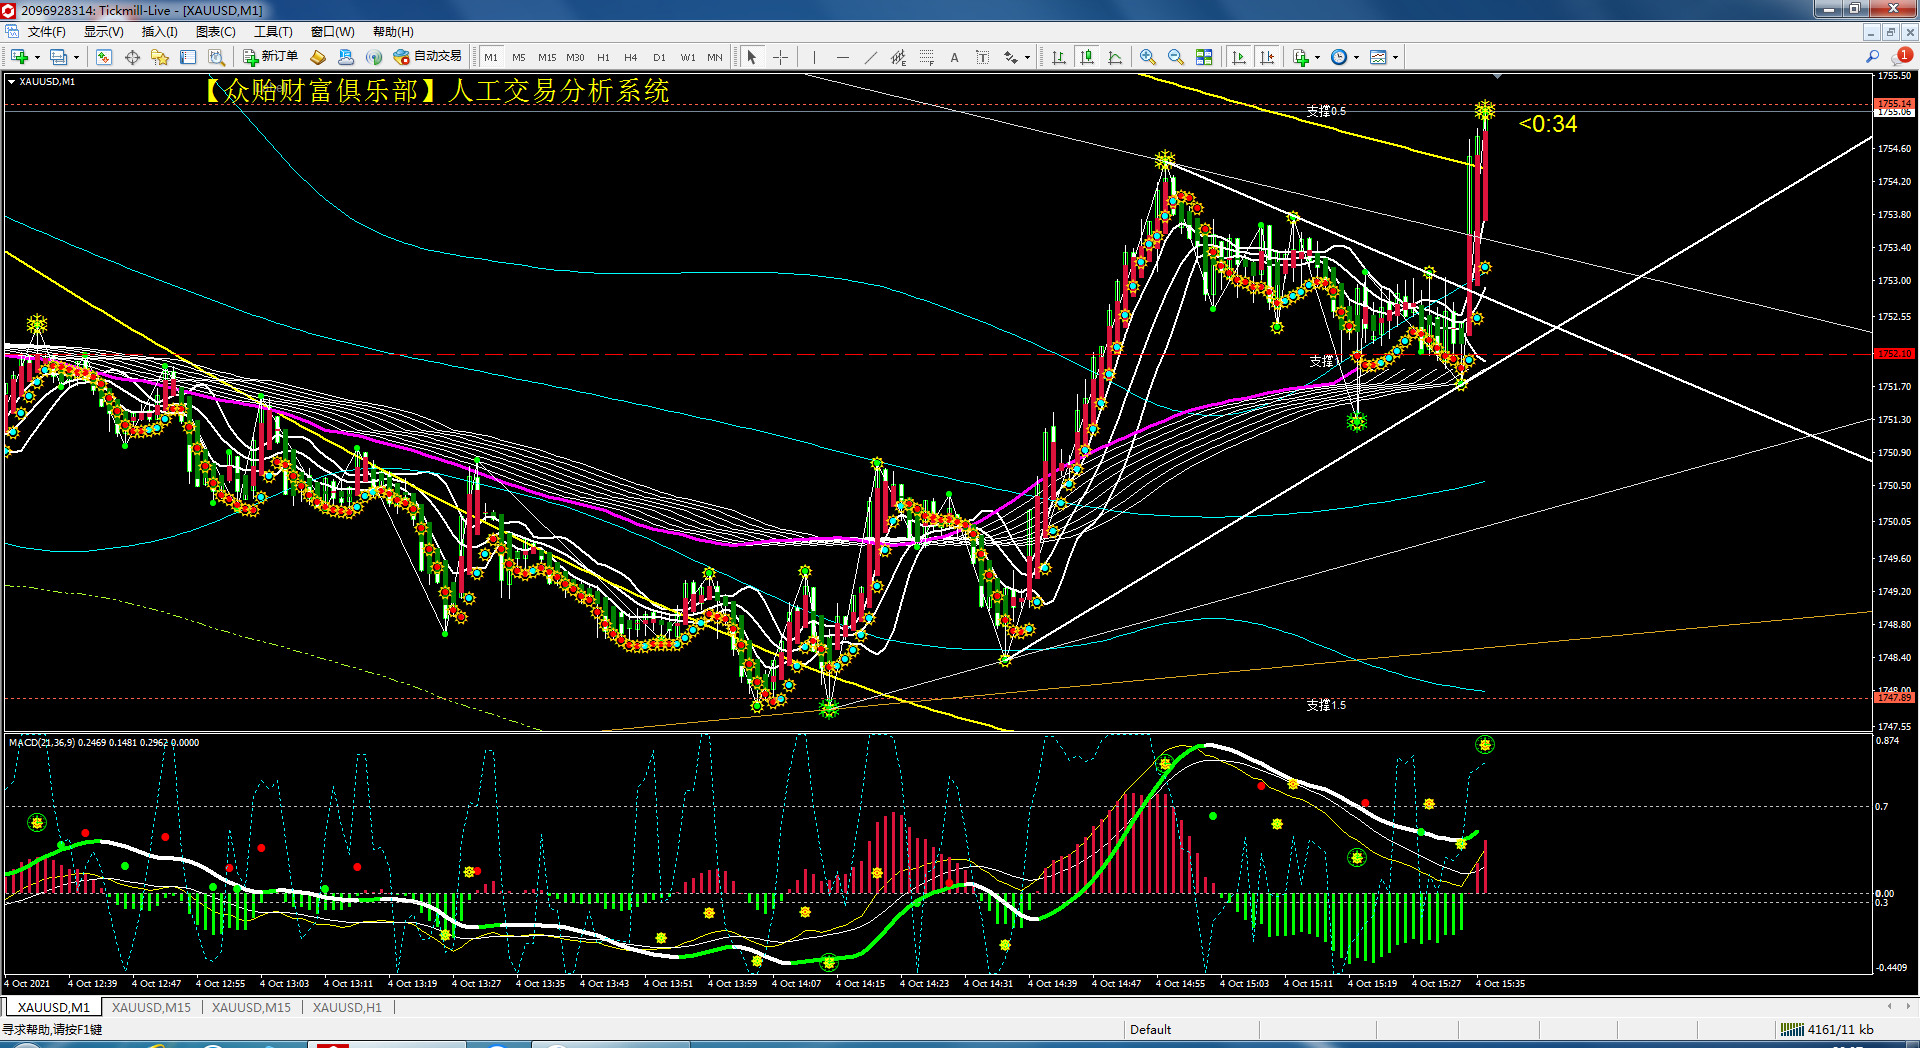Viewport: 1920px width, 1048px height.
Task: Open the 窗口(W) menu
Action: 333,32
